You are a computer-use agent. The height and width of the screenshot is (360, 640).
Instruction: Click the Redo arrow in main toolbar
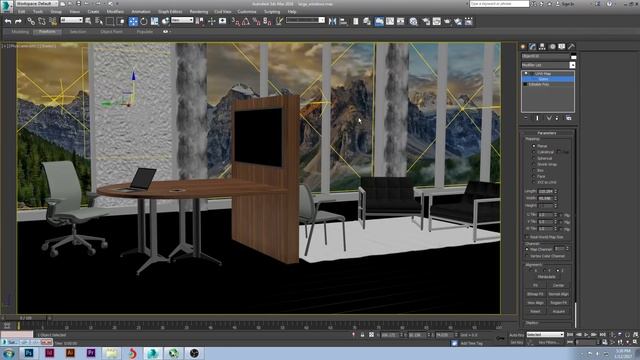[x=18, y=21]
